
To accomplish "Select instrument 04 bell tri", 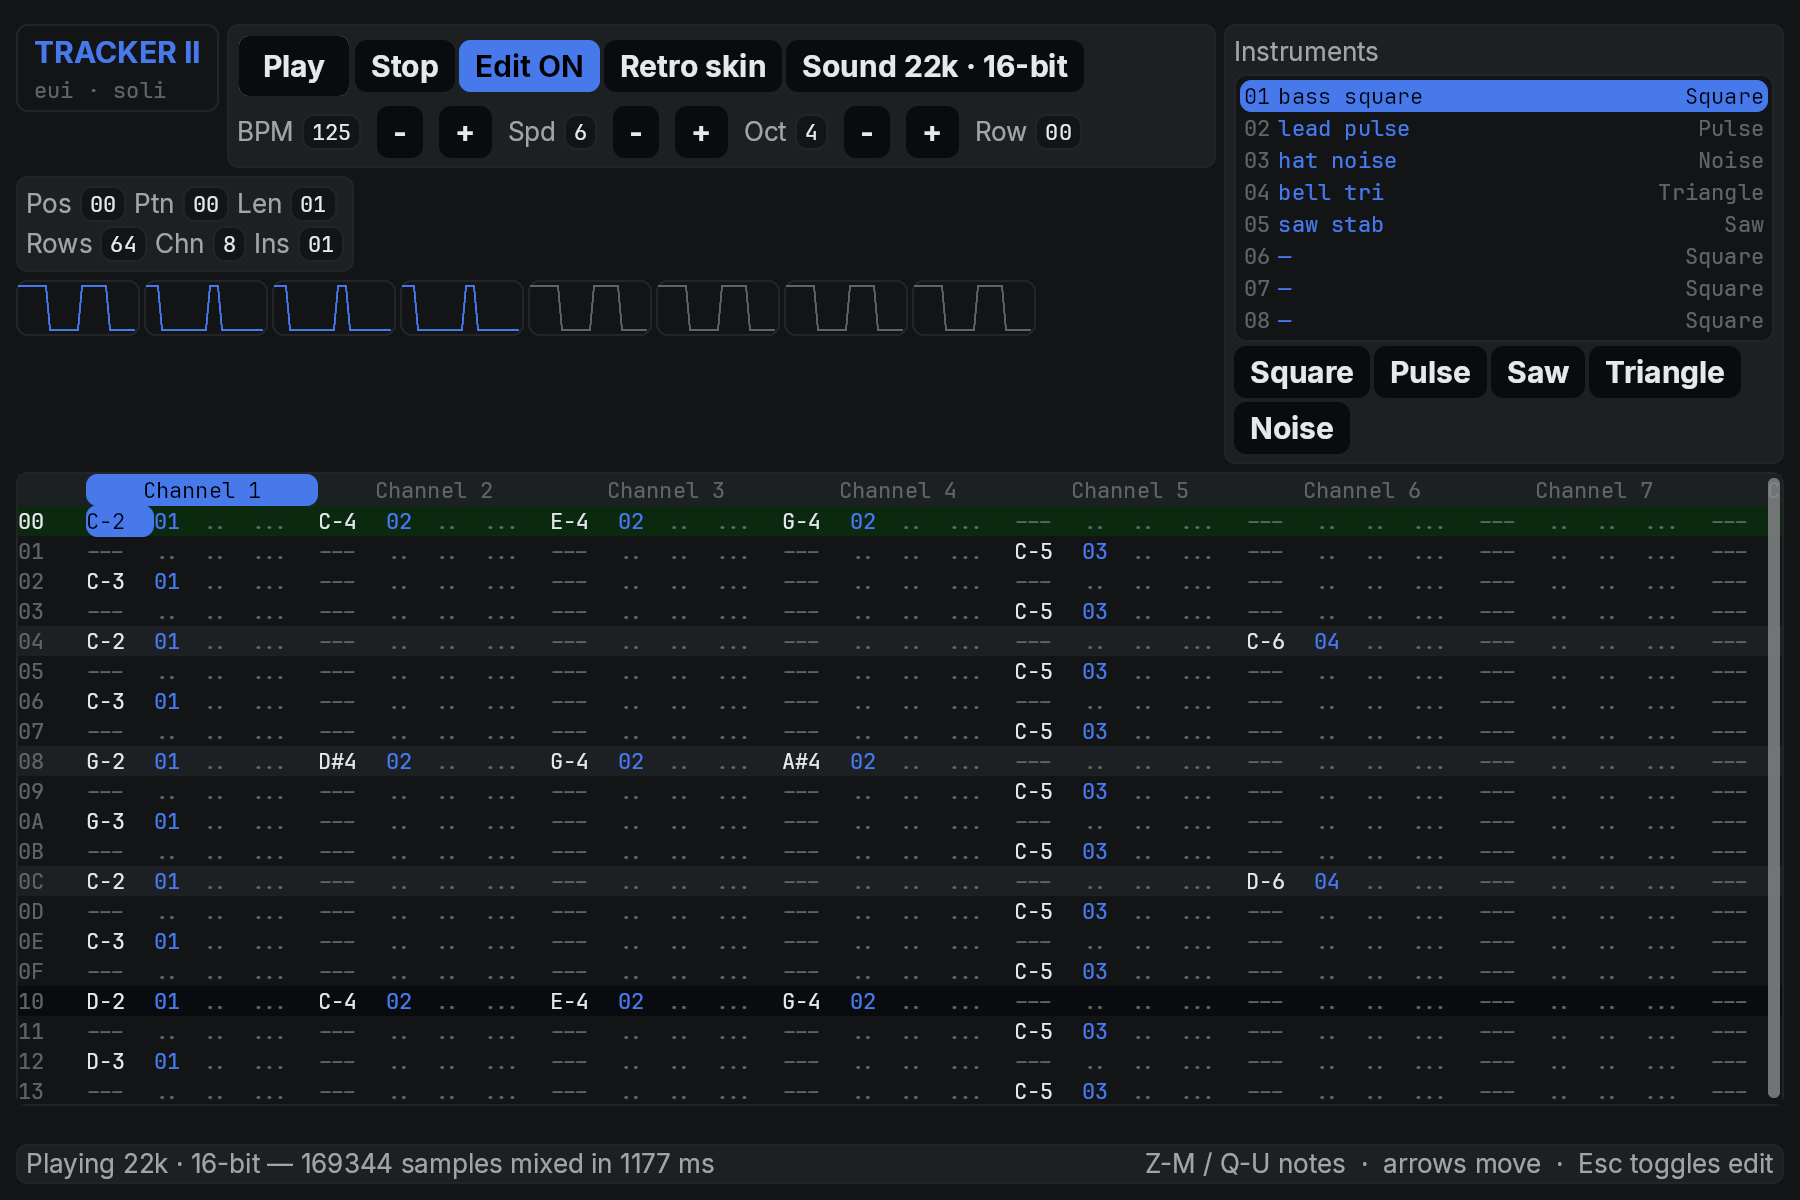I will pyautogui.click(x=1503, y=192).
